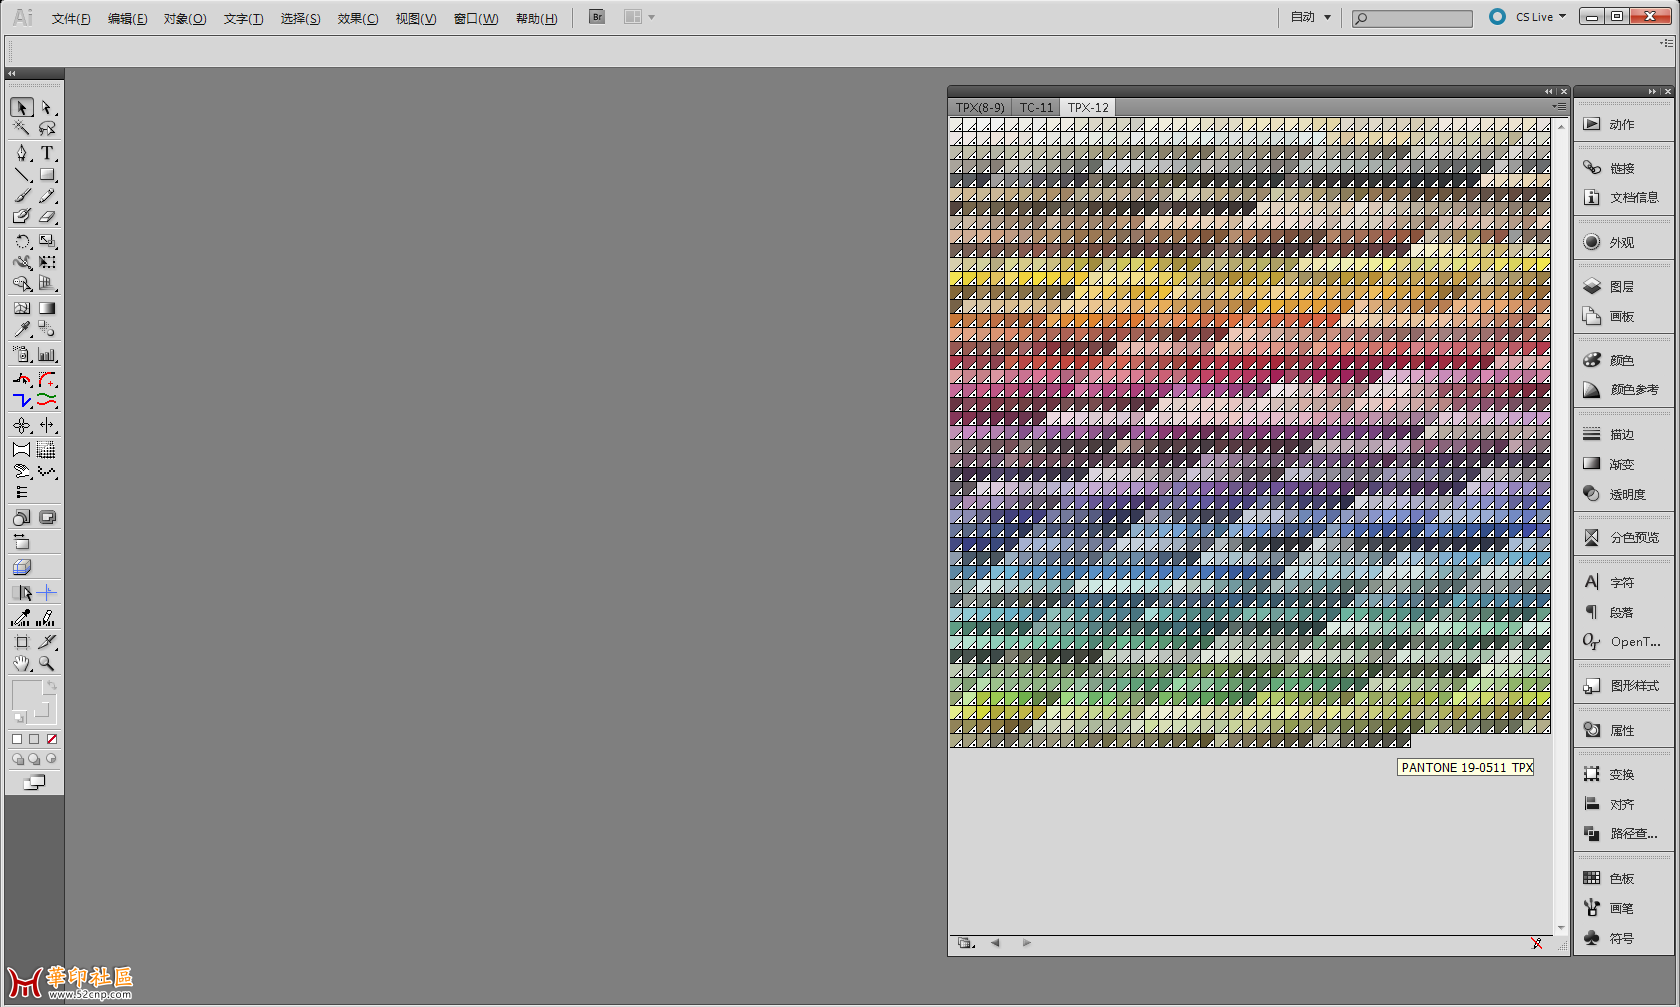Select the Direct Selection (white arrow) tool
1680x1007 pixels.
[47, 107]
